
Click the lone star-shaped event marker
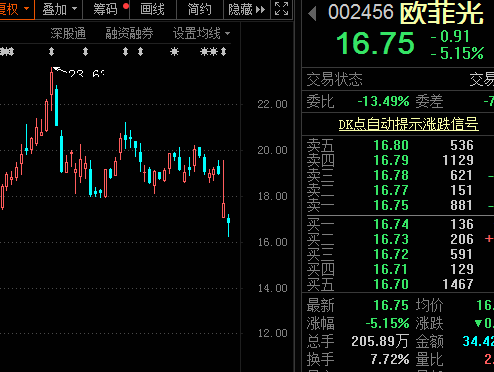[174, 52]
